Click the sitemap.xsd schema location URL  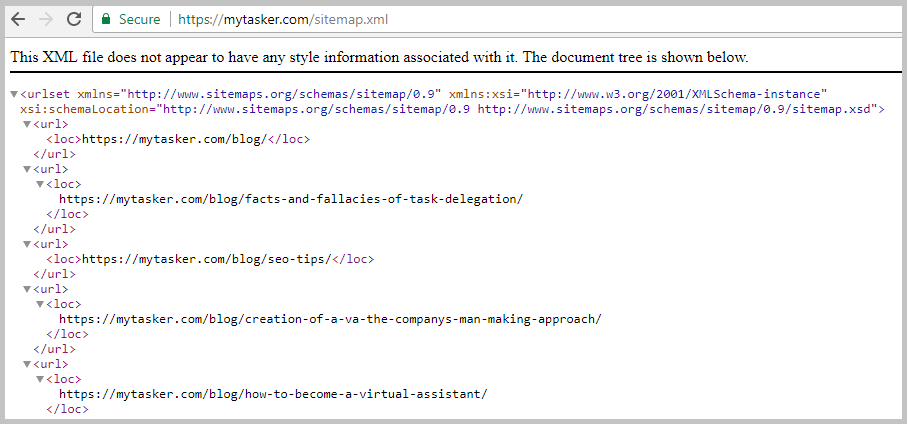[674, 109]
